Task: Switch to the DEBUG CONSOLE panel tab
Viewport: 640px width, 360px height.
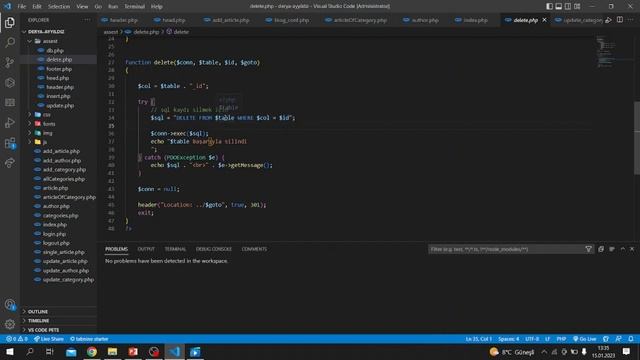Action: point(213,249)
